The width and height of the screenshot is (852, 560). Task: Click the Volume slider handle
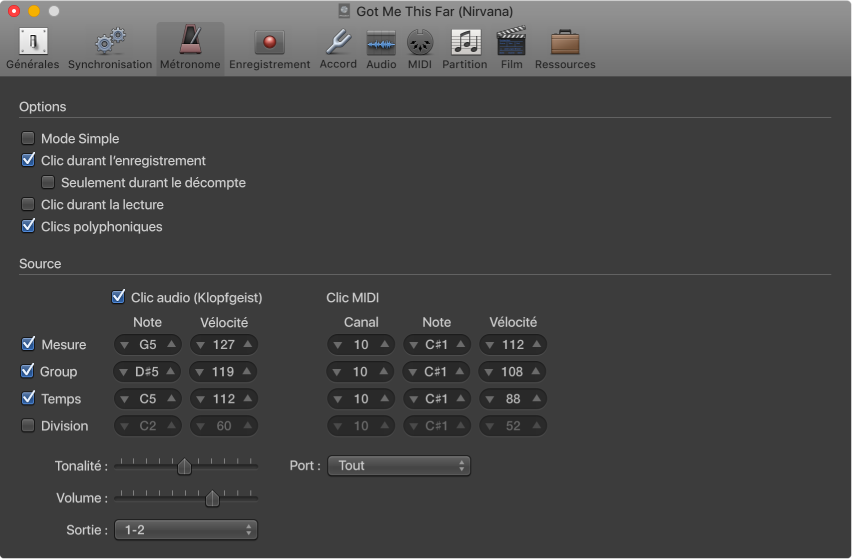pyautogui.click(x=212, y=499)
